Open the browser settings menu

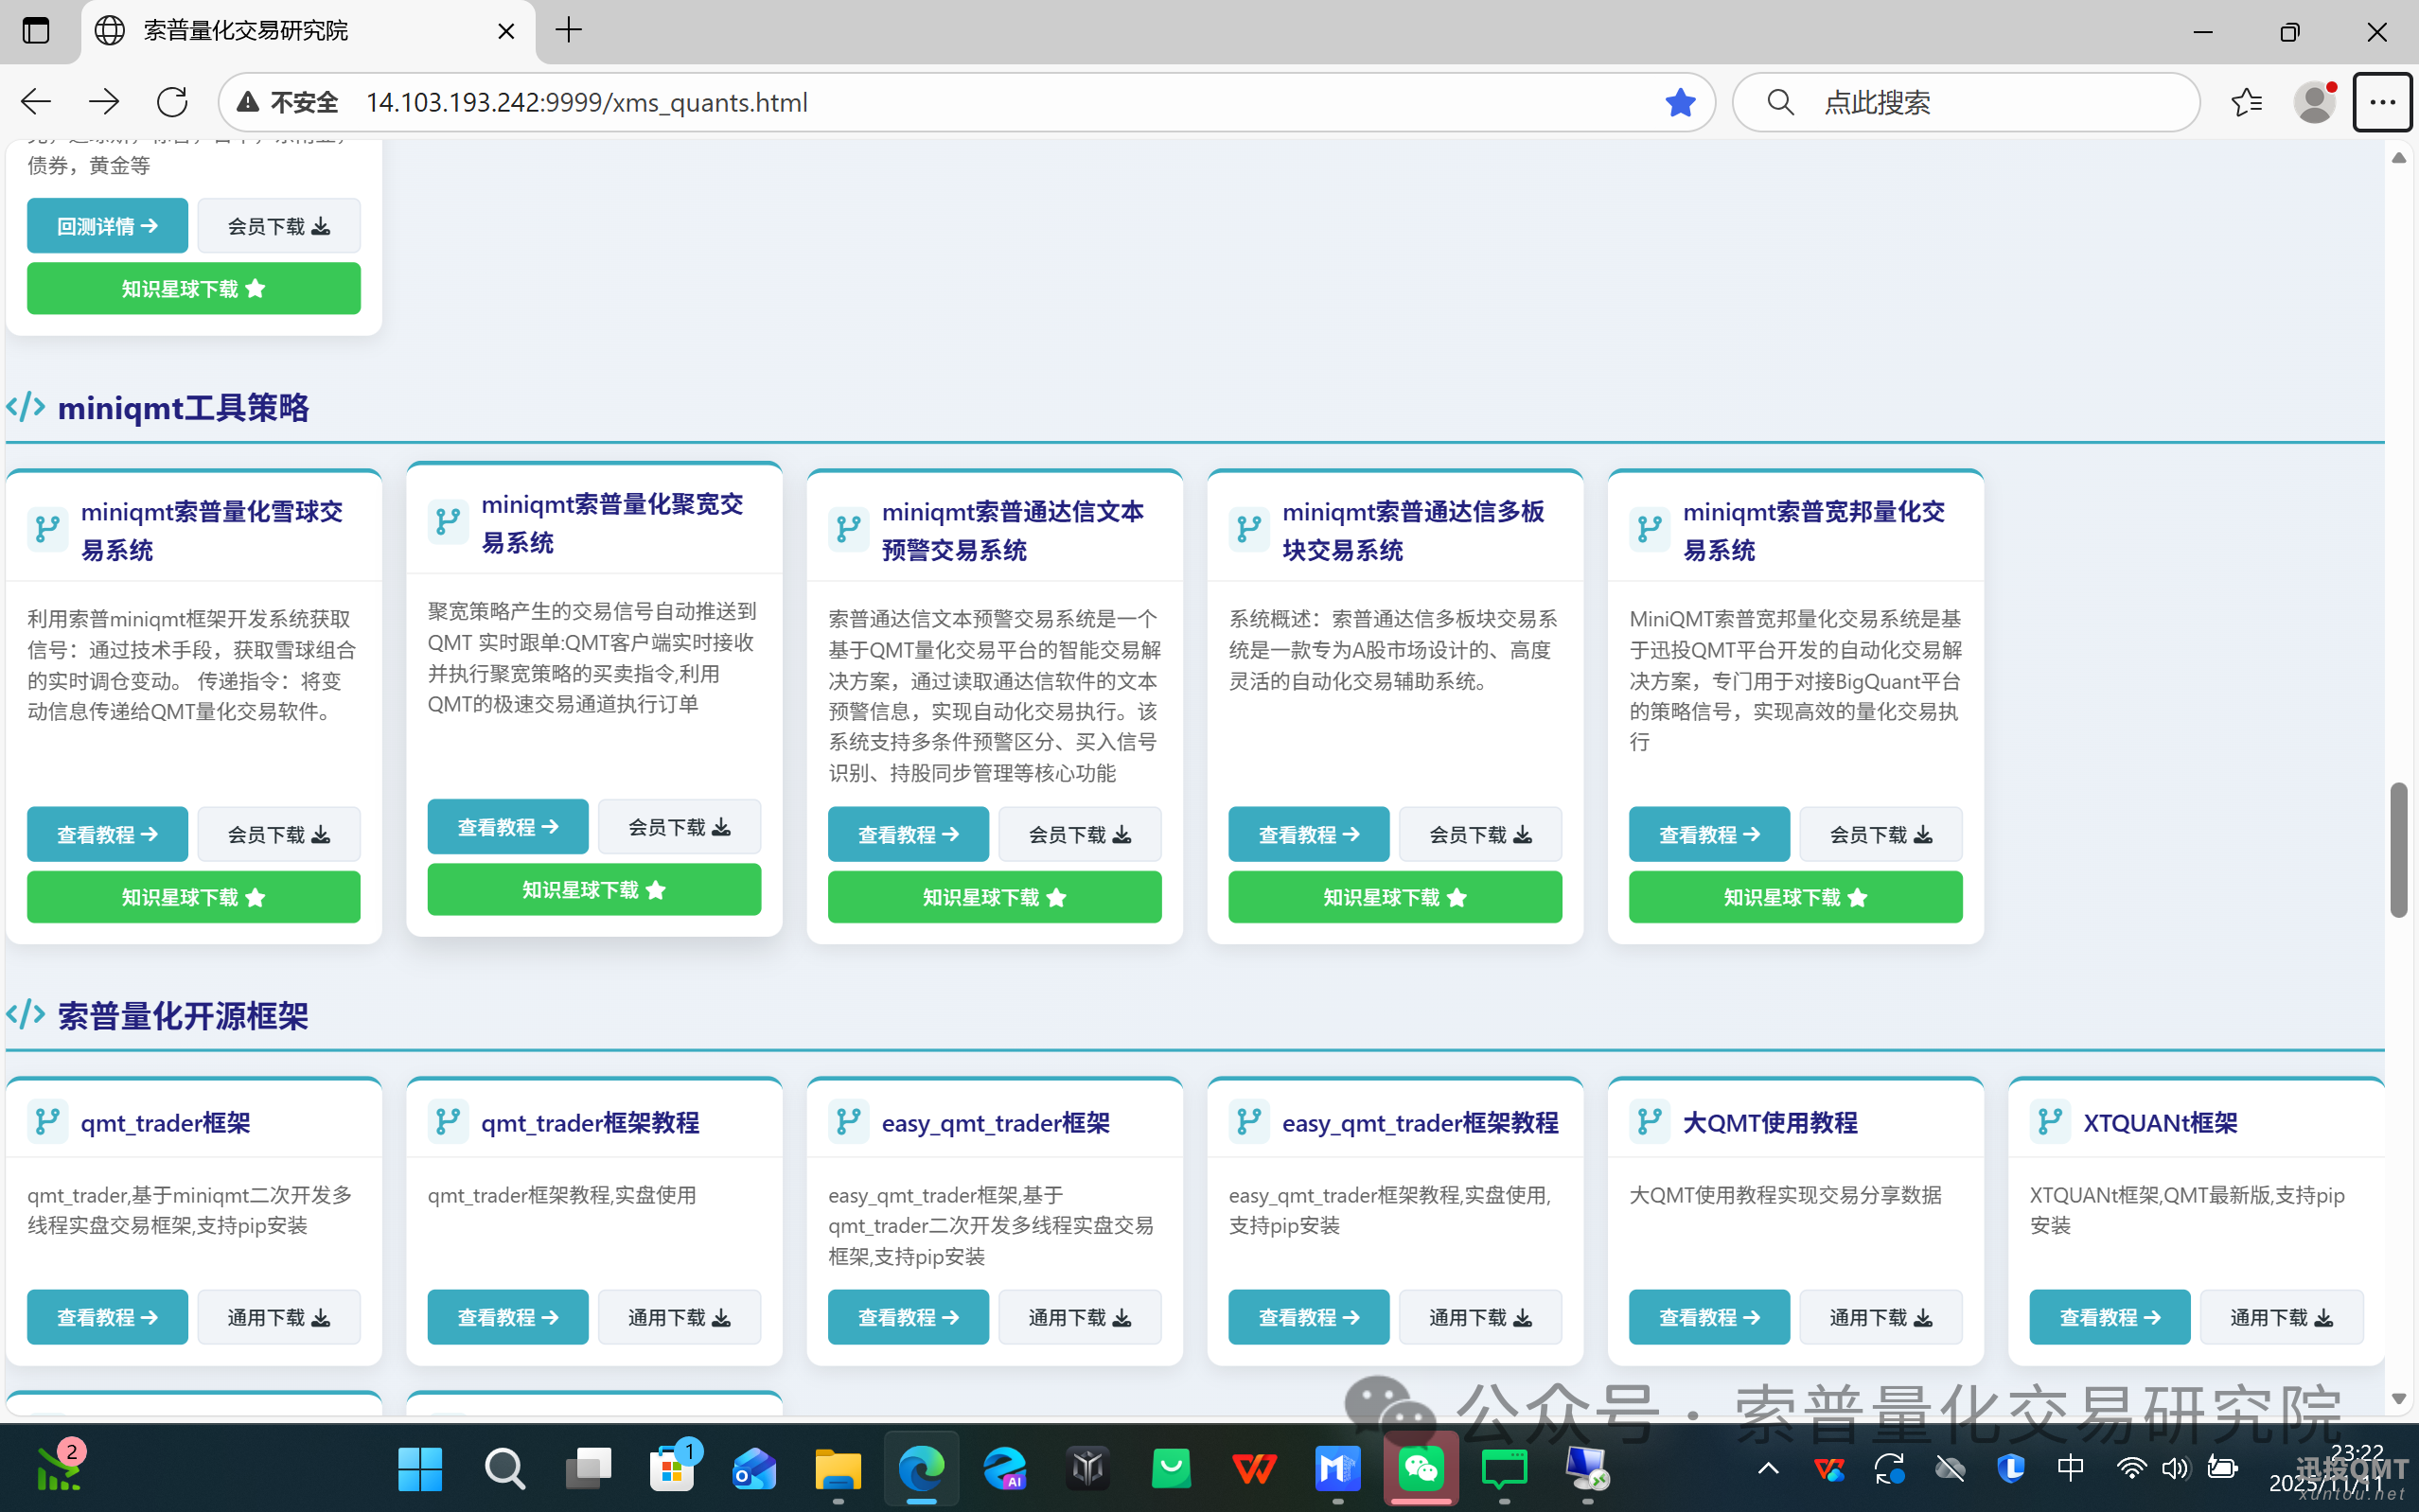coord(2381,101)
